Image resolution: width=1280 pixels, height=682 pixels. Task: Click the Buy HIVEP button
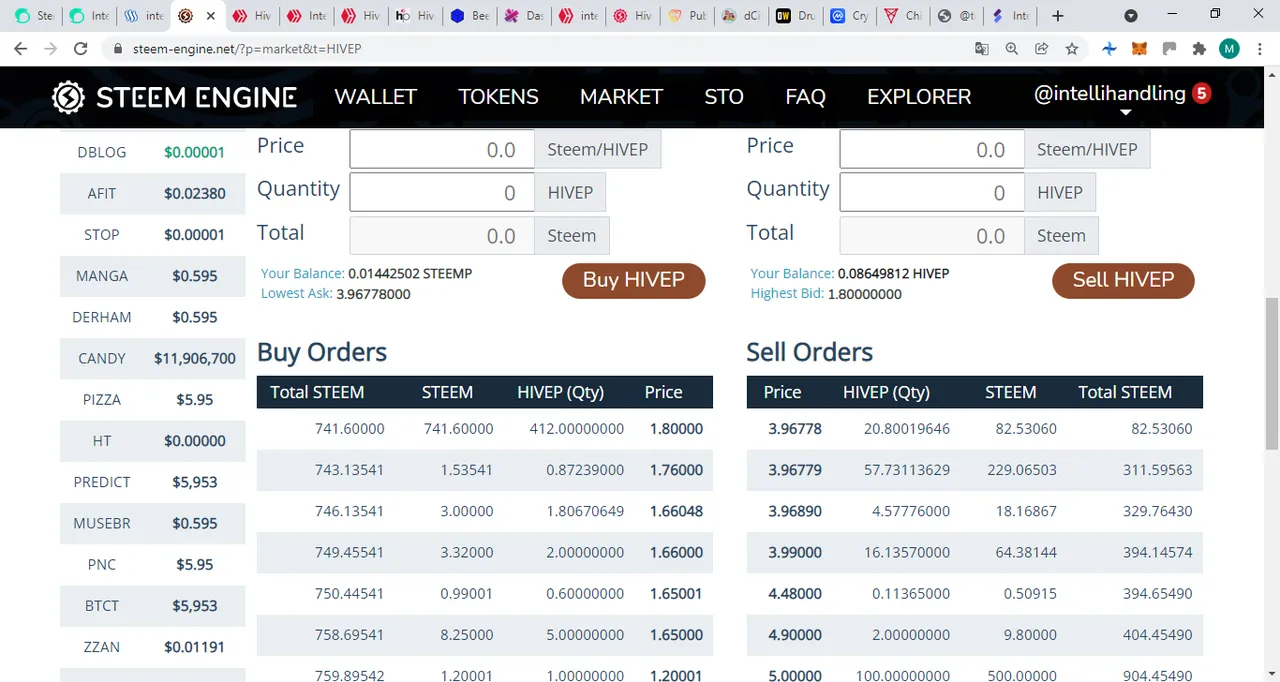click(634, 280)
